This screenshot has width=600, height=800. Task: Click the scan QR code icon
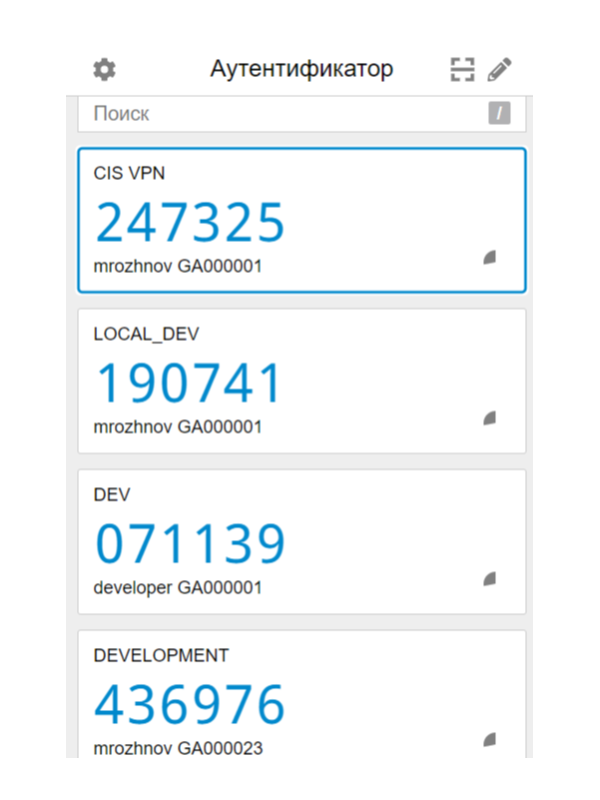point(461,69)
